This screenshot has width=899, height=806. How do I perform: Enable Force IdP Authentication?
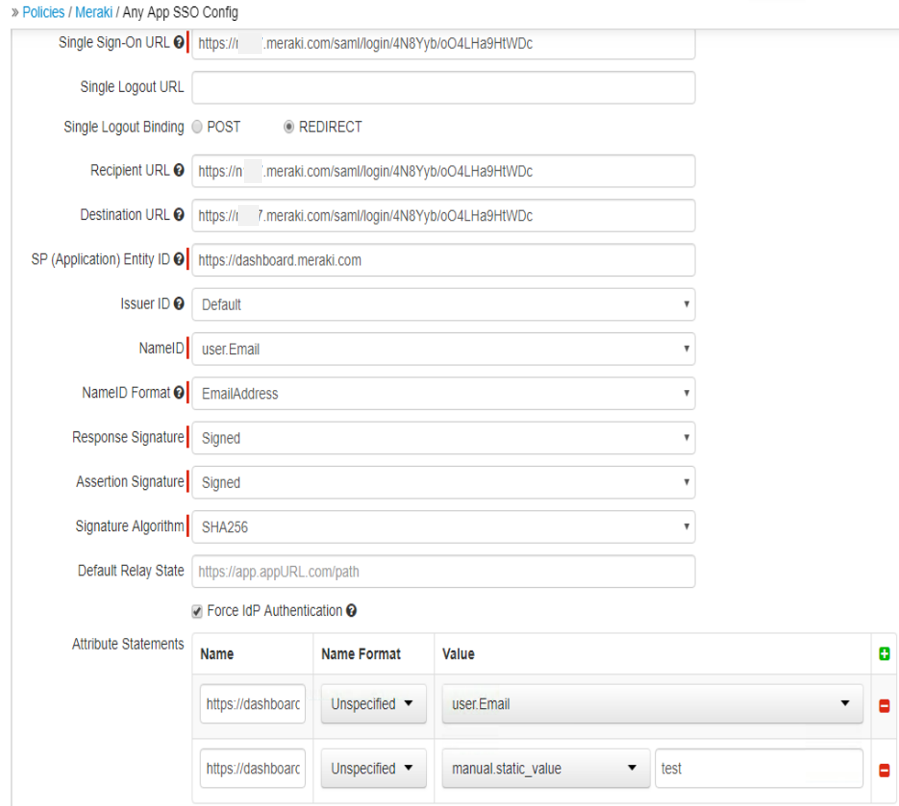tap(197, 610)
